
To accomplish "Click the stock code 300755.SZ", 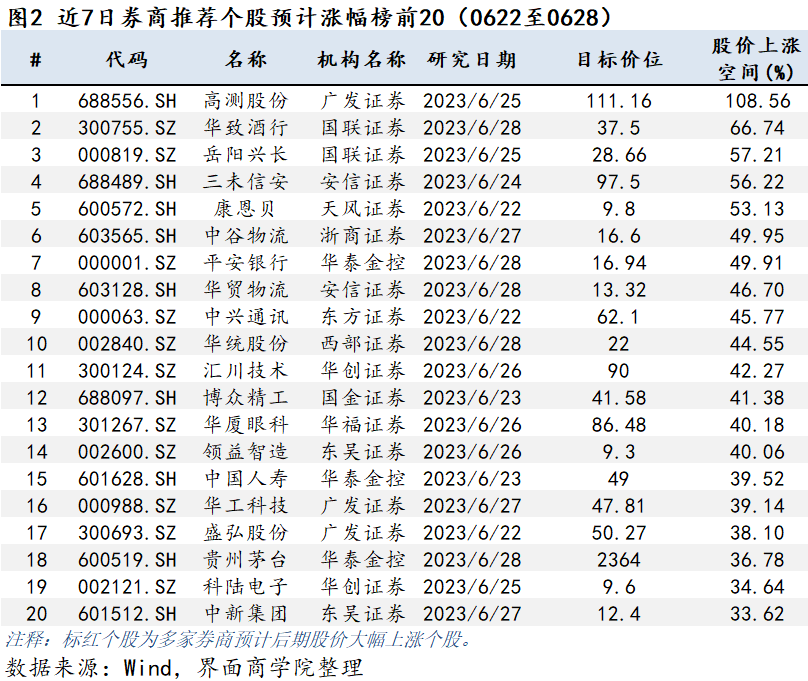I will tap(127, 128).
